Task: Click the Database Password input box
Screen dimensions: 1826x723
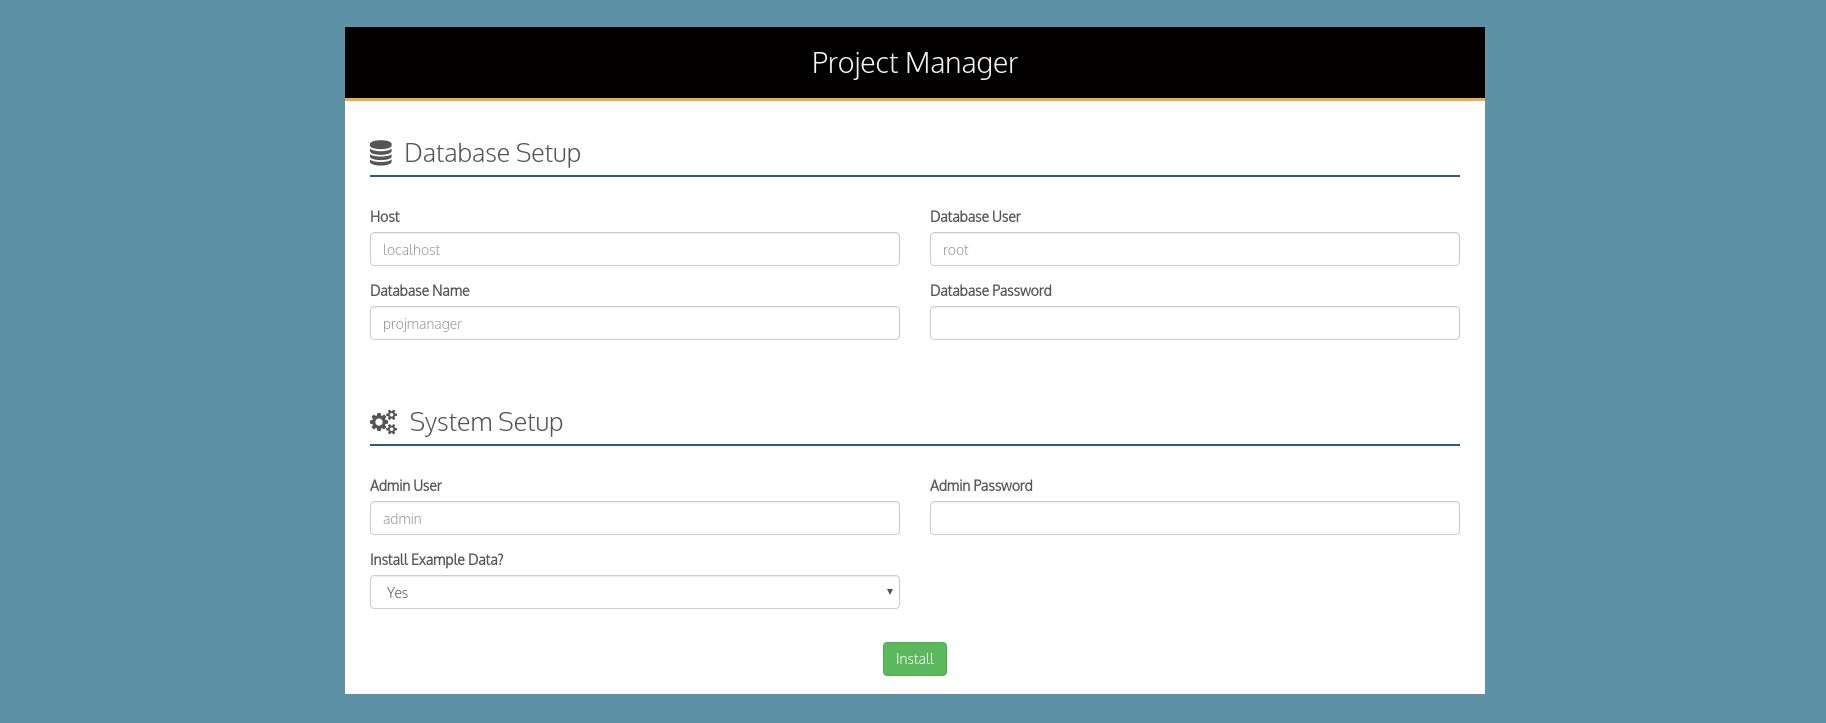Action: pyautogui.click(x=1194, y=324)
